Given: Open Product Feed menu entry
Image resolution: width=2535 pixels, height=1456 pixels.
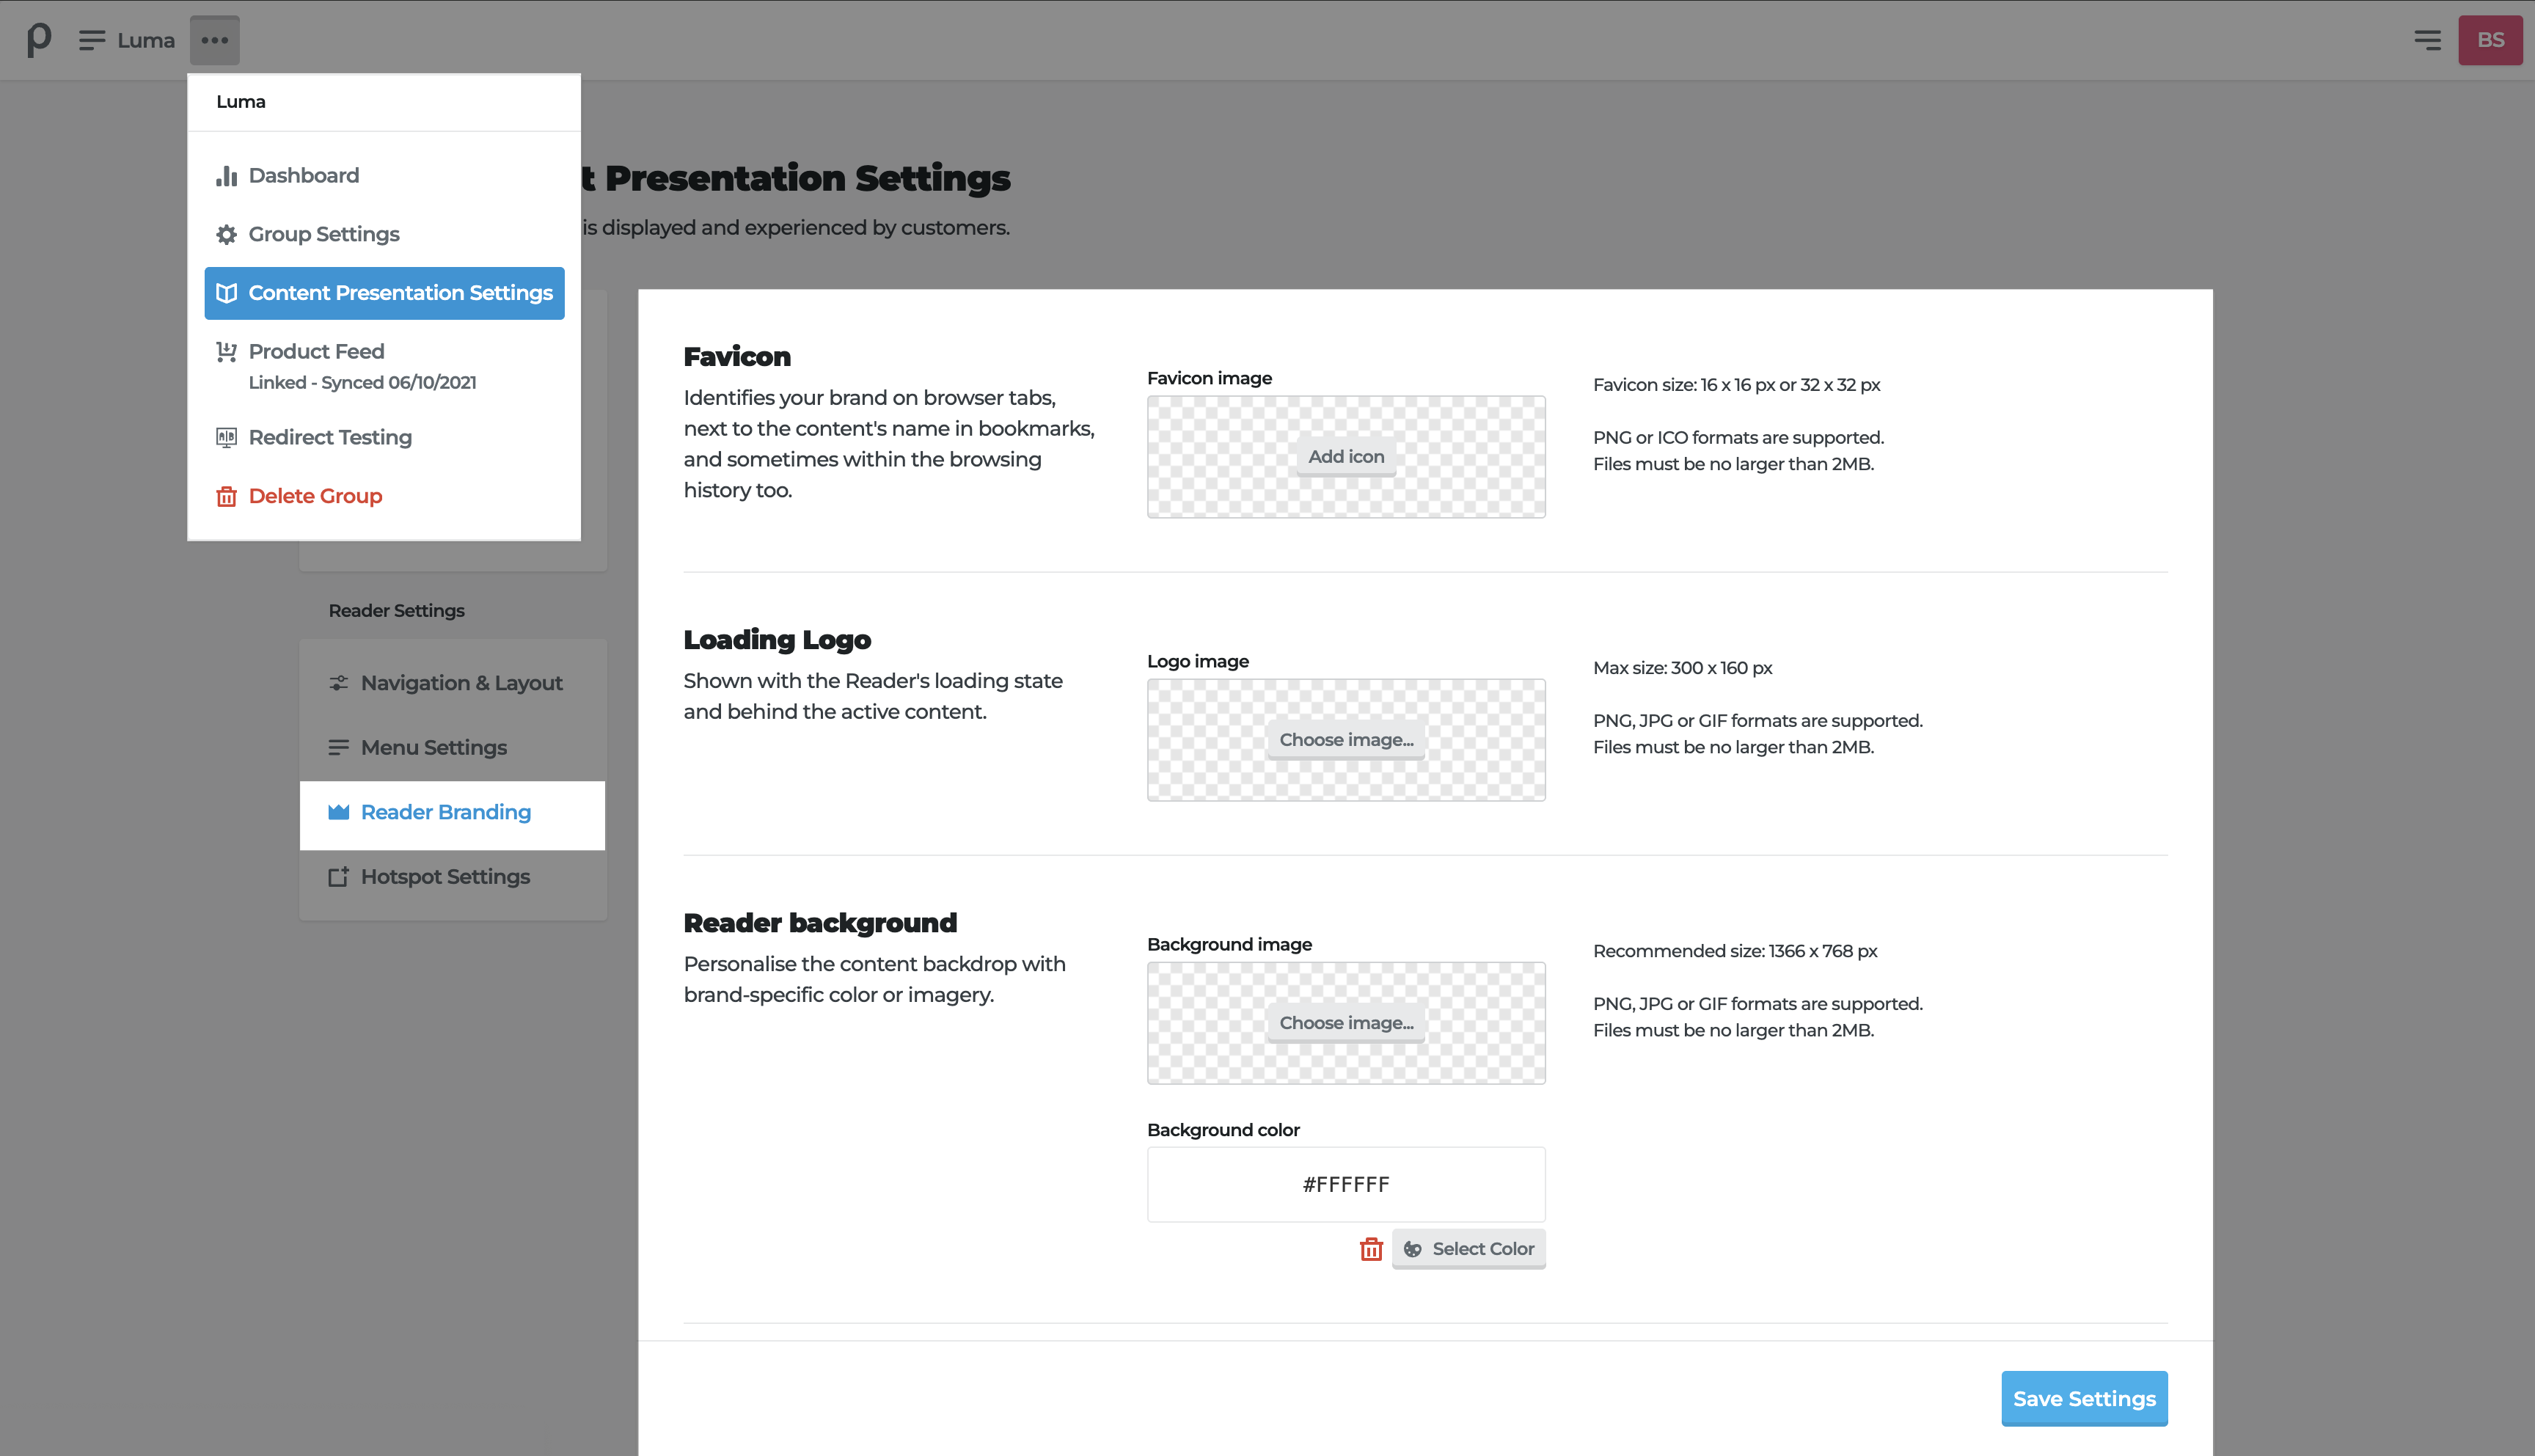Looking at the screenshot, I should (316, 352).
